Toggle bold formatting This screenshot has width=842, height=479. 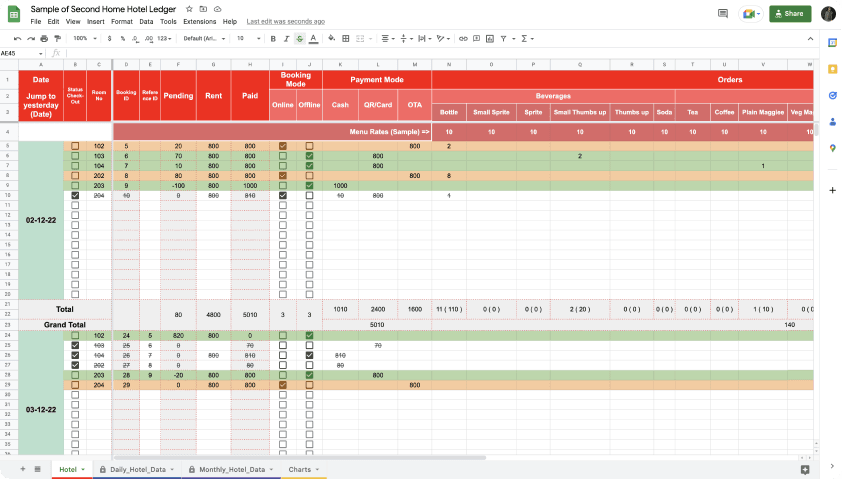pyautogui.click(x=273, y=39)
